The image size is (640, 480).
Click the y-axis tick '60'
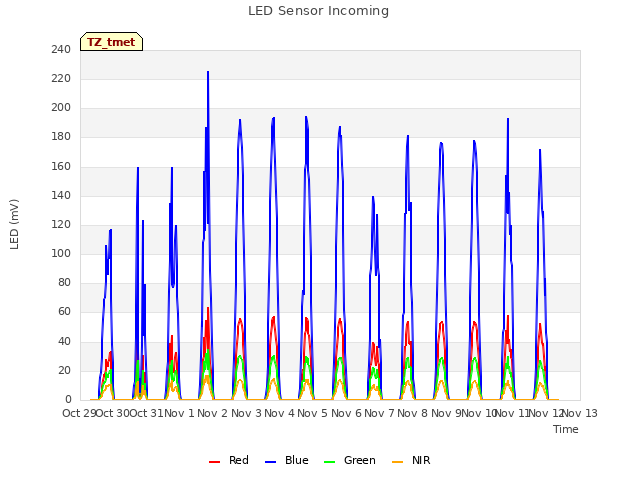pos(64,312)
